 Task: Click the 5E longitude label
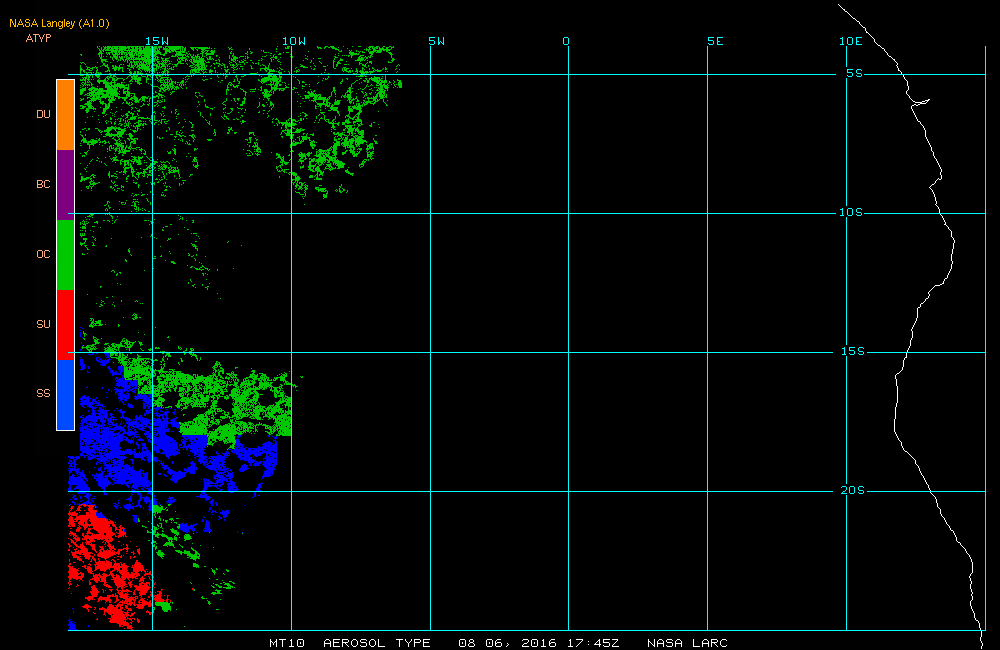(x=716, y=41)
